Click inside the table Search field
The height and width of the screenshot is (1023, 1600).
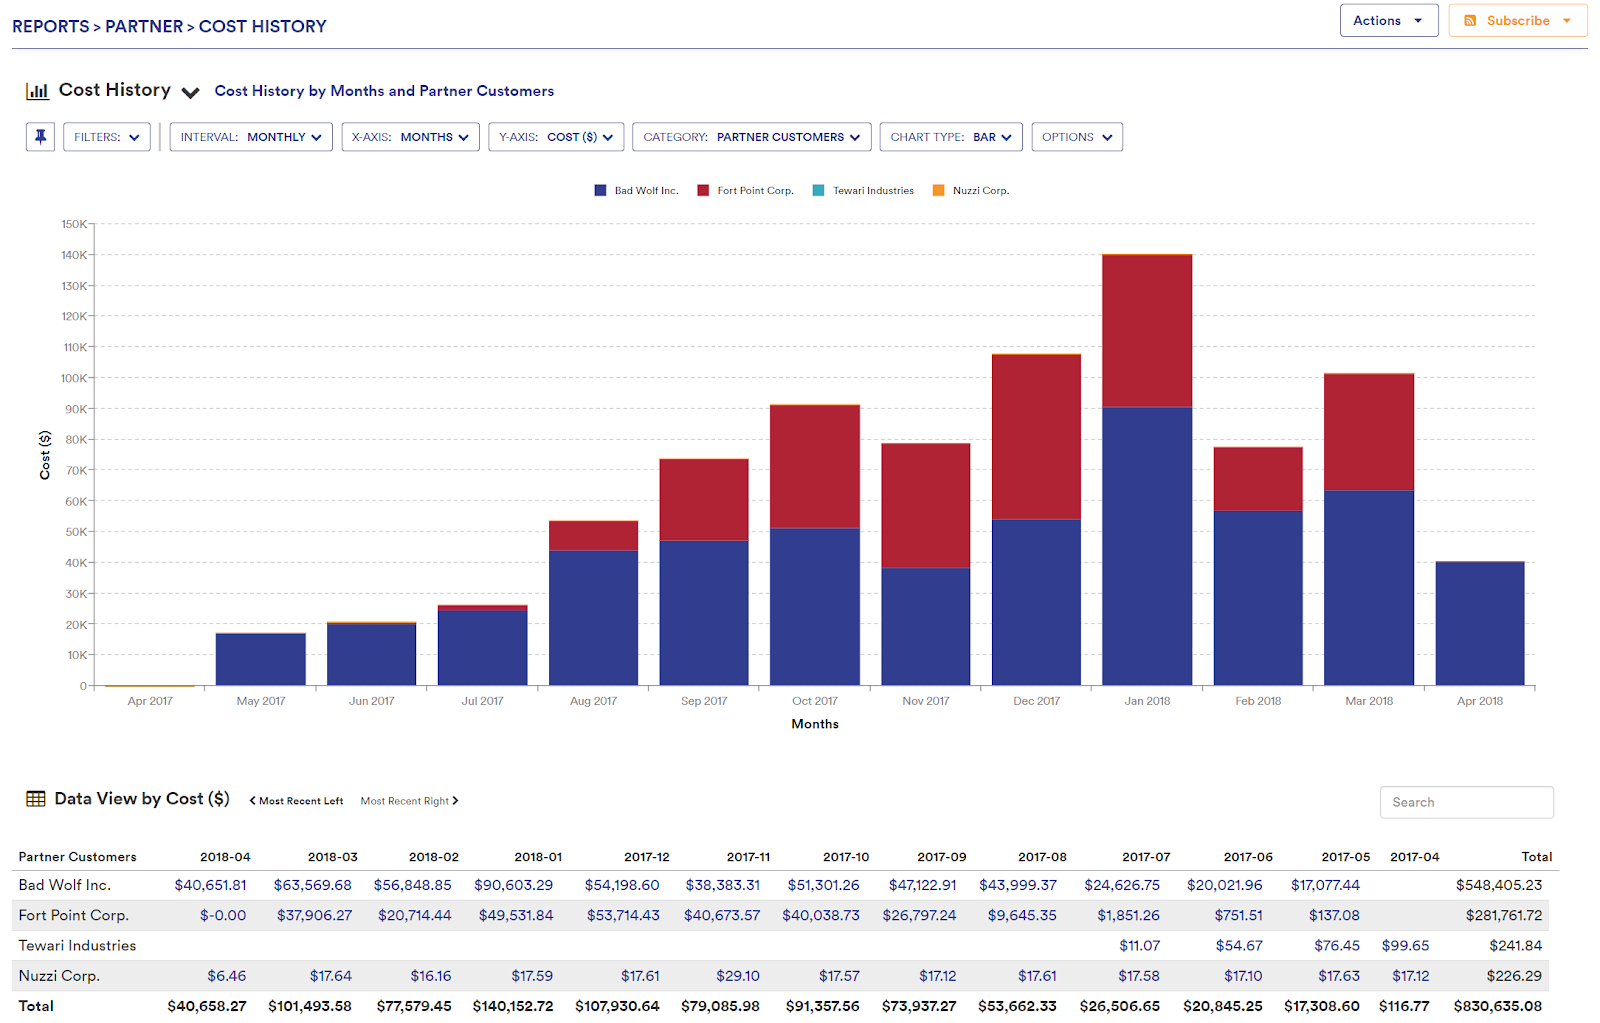1466,801
